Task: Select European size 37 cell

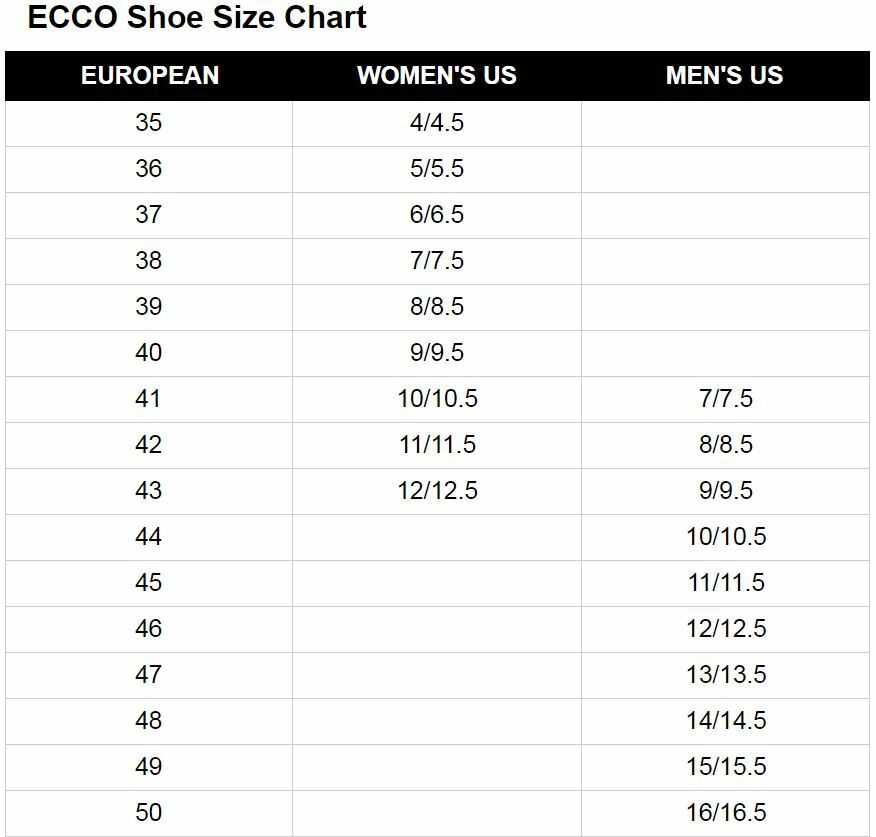Action: click(x=149, y=215)
